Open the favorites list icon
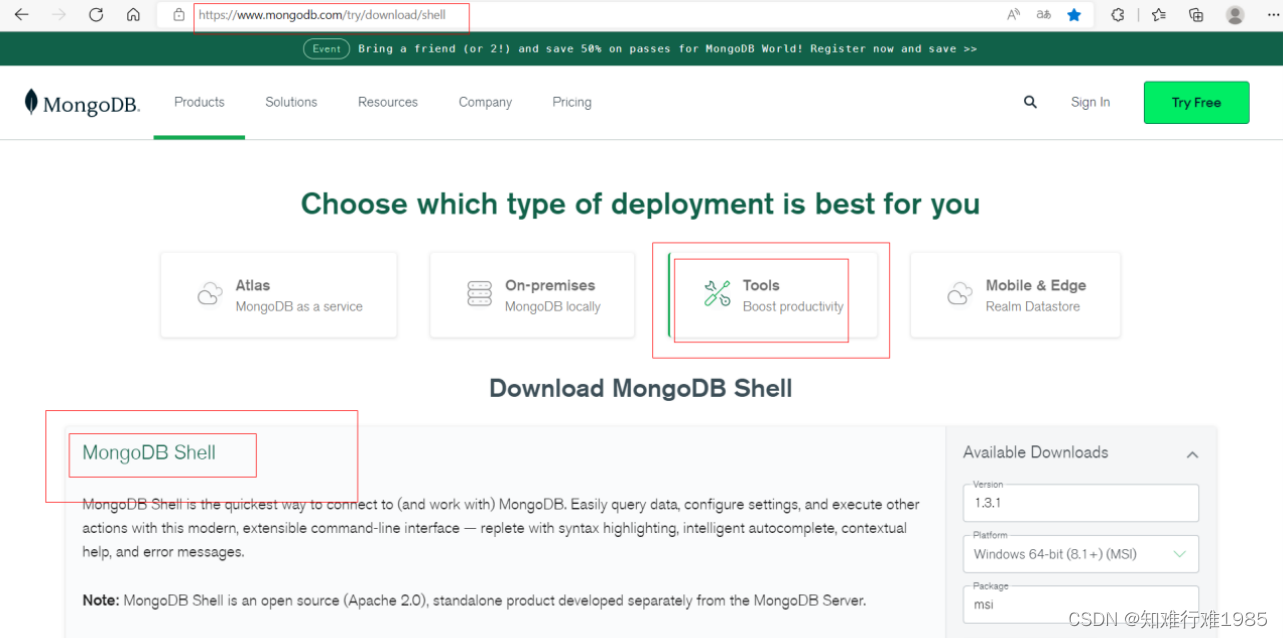The image size is (1283, 638). (1158, 15)
